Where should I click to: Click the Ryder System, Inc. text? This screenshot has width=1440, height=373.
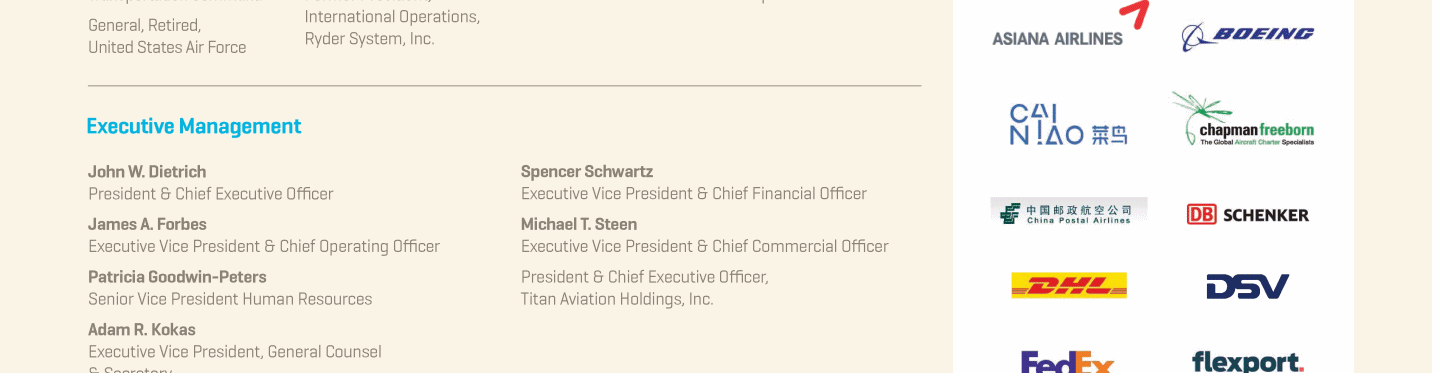370,39
